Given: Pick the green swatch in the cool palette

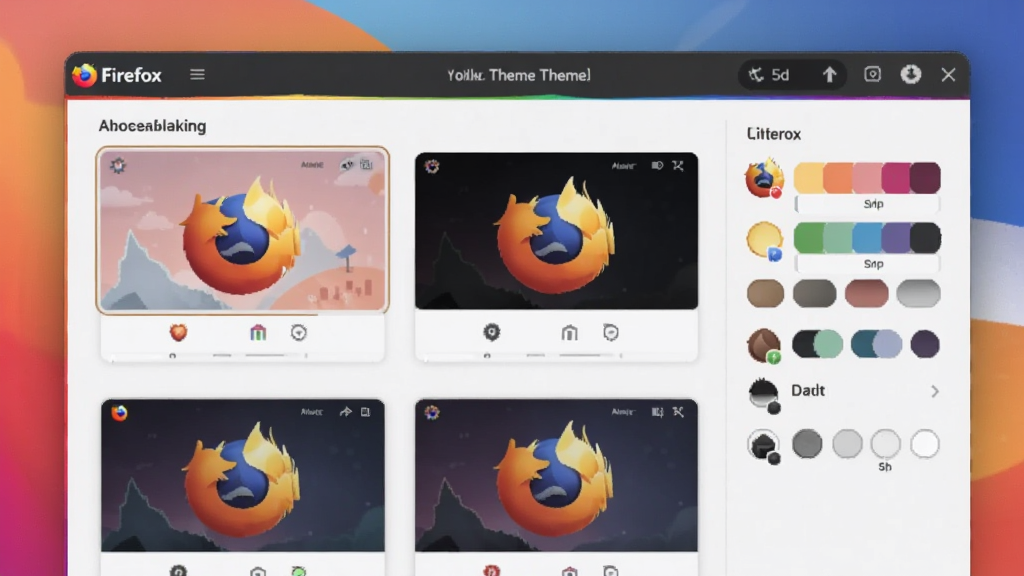Looking at the screenshot, I should [808, 238].
